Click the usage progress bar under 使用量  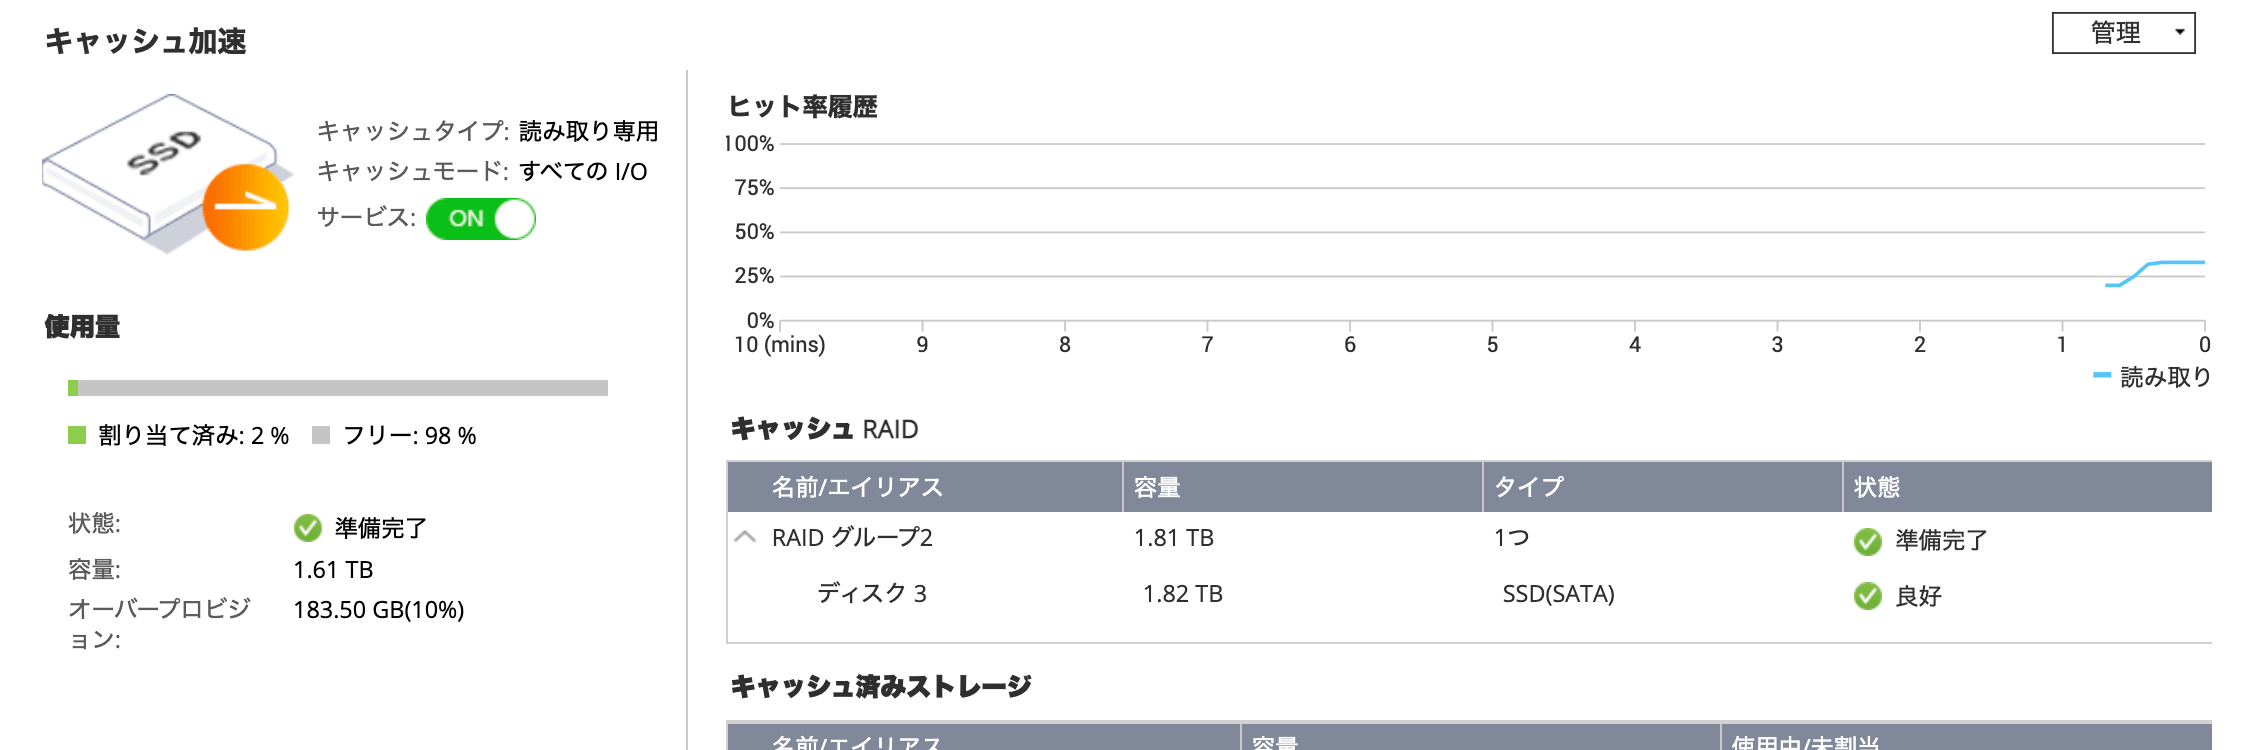coord(340,389)
